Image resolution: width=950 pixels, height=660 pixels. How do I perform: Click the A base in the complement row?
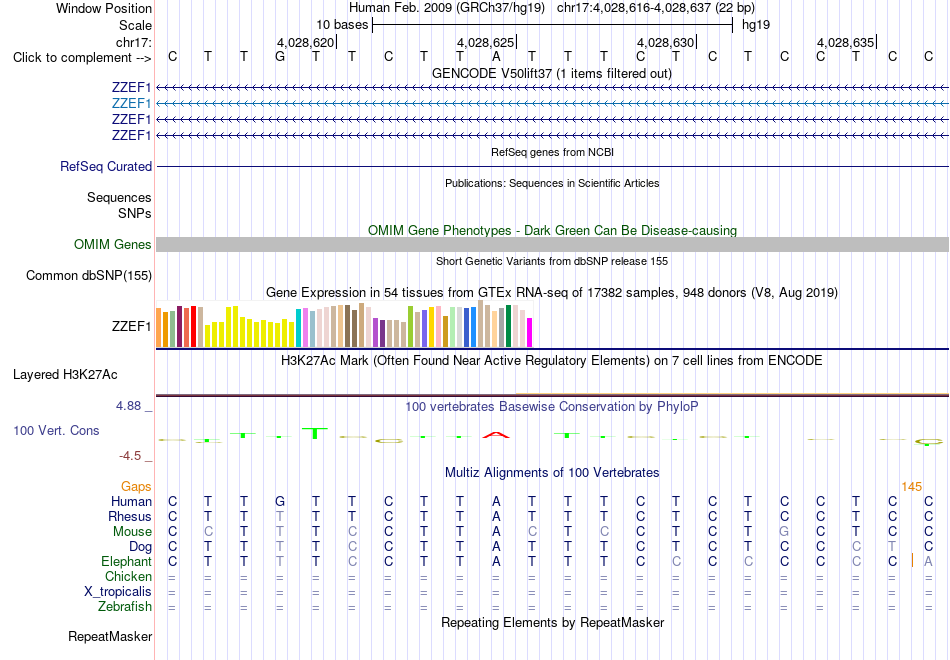(496, 56)
